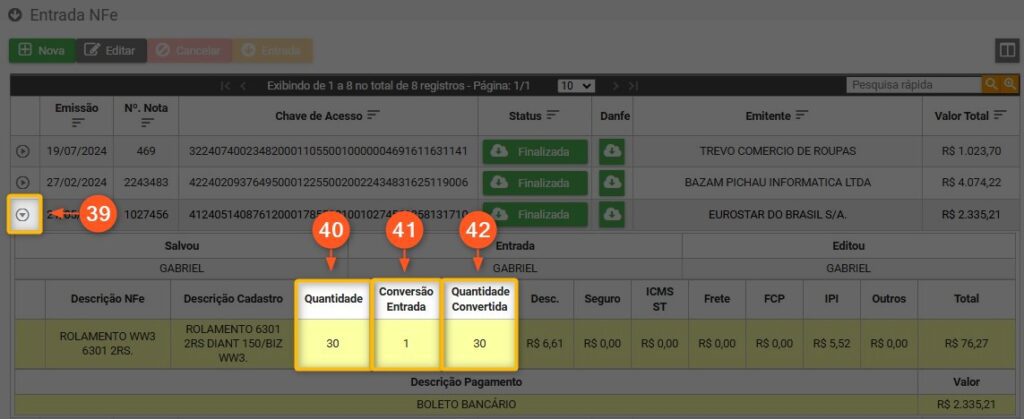Image resolution: width=1024 pixels, height=419 pixels.
Task: Open the advanced search zoom icon
Action: click(1009, 85)
